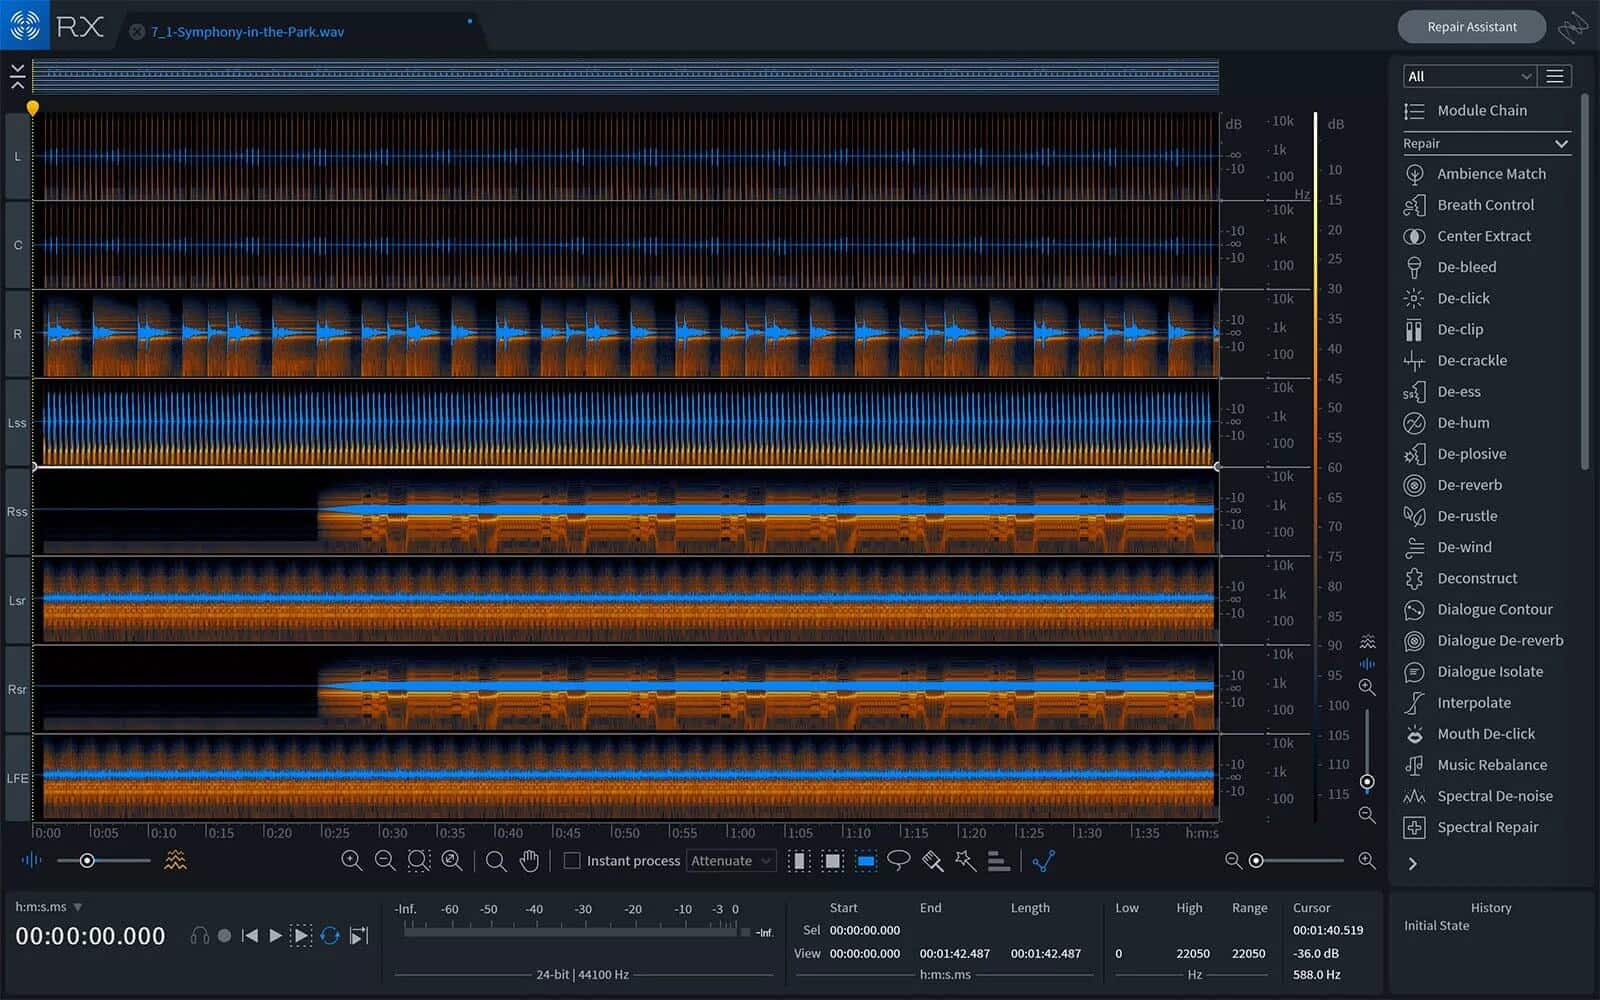The width and height of the screenshot is (1600, 1000).
Task: Open the Dialogue Contour module
Action: [1478, 610]
